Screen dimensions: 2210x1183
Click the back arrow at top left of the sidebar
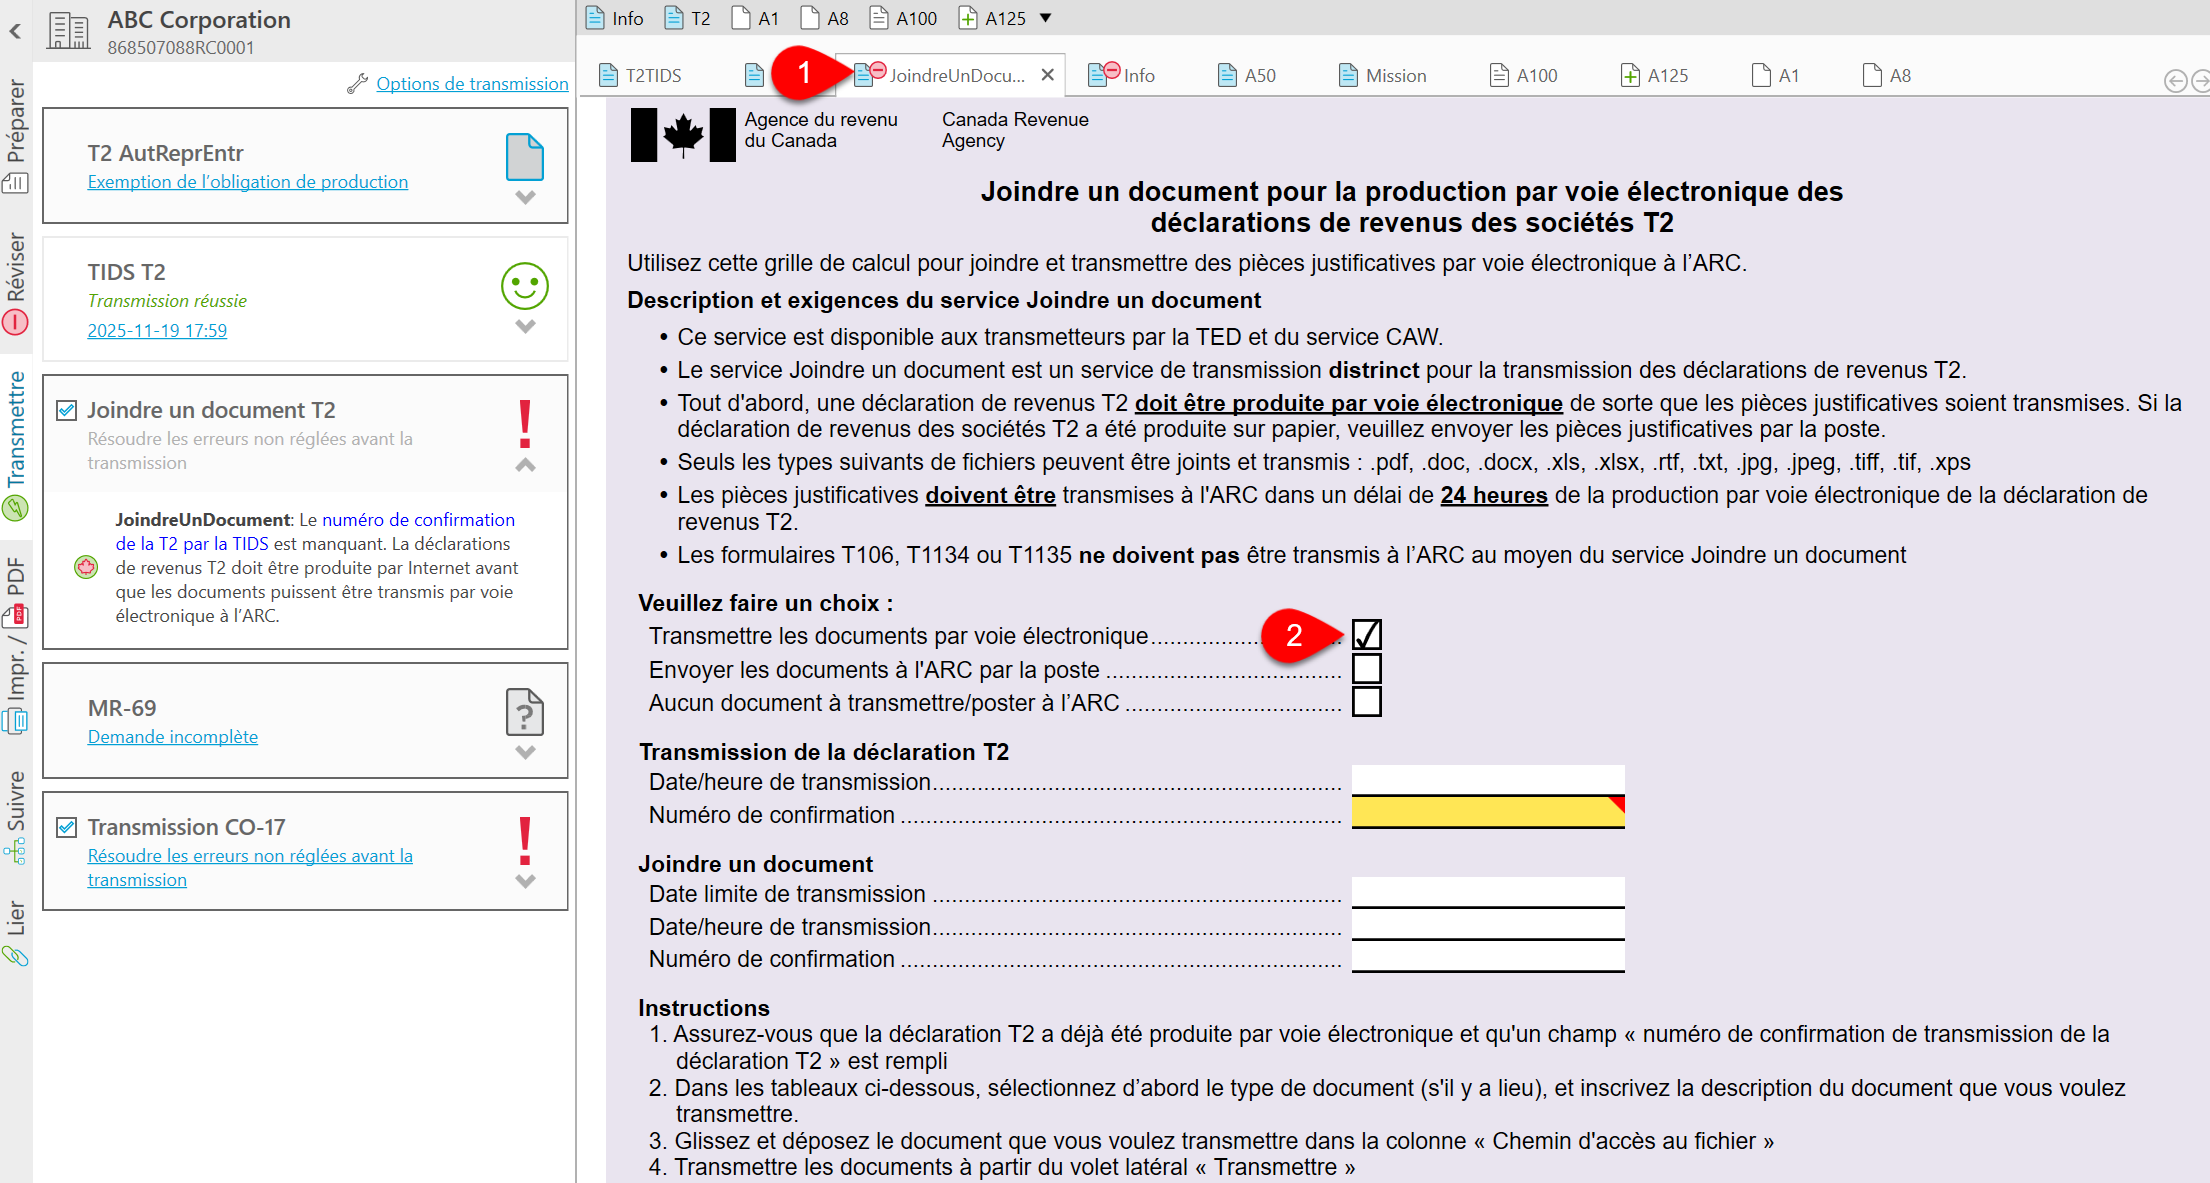pos(15,31)
